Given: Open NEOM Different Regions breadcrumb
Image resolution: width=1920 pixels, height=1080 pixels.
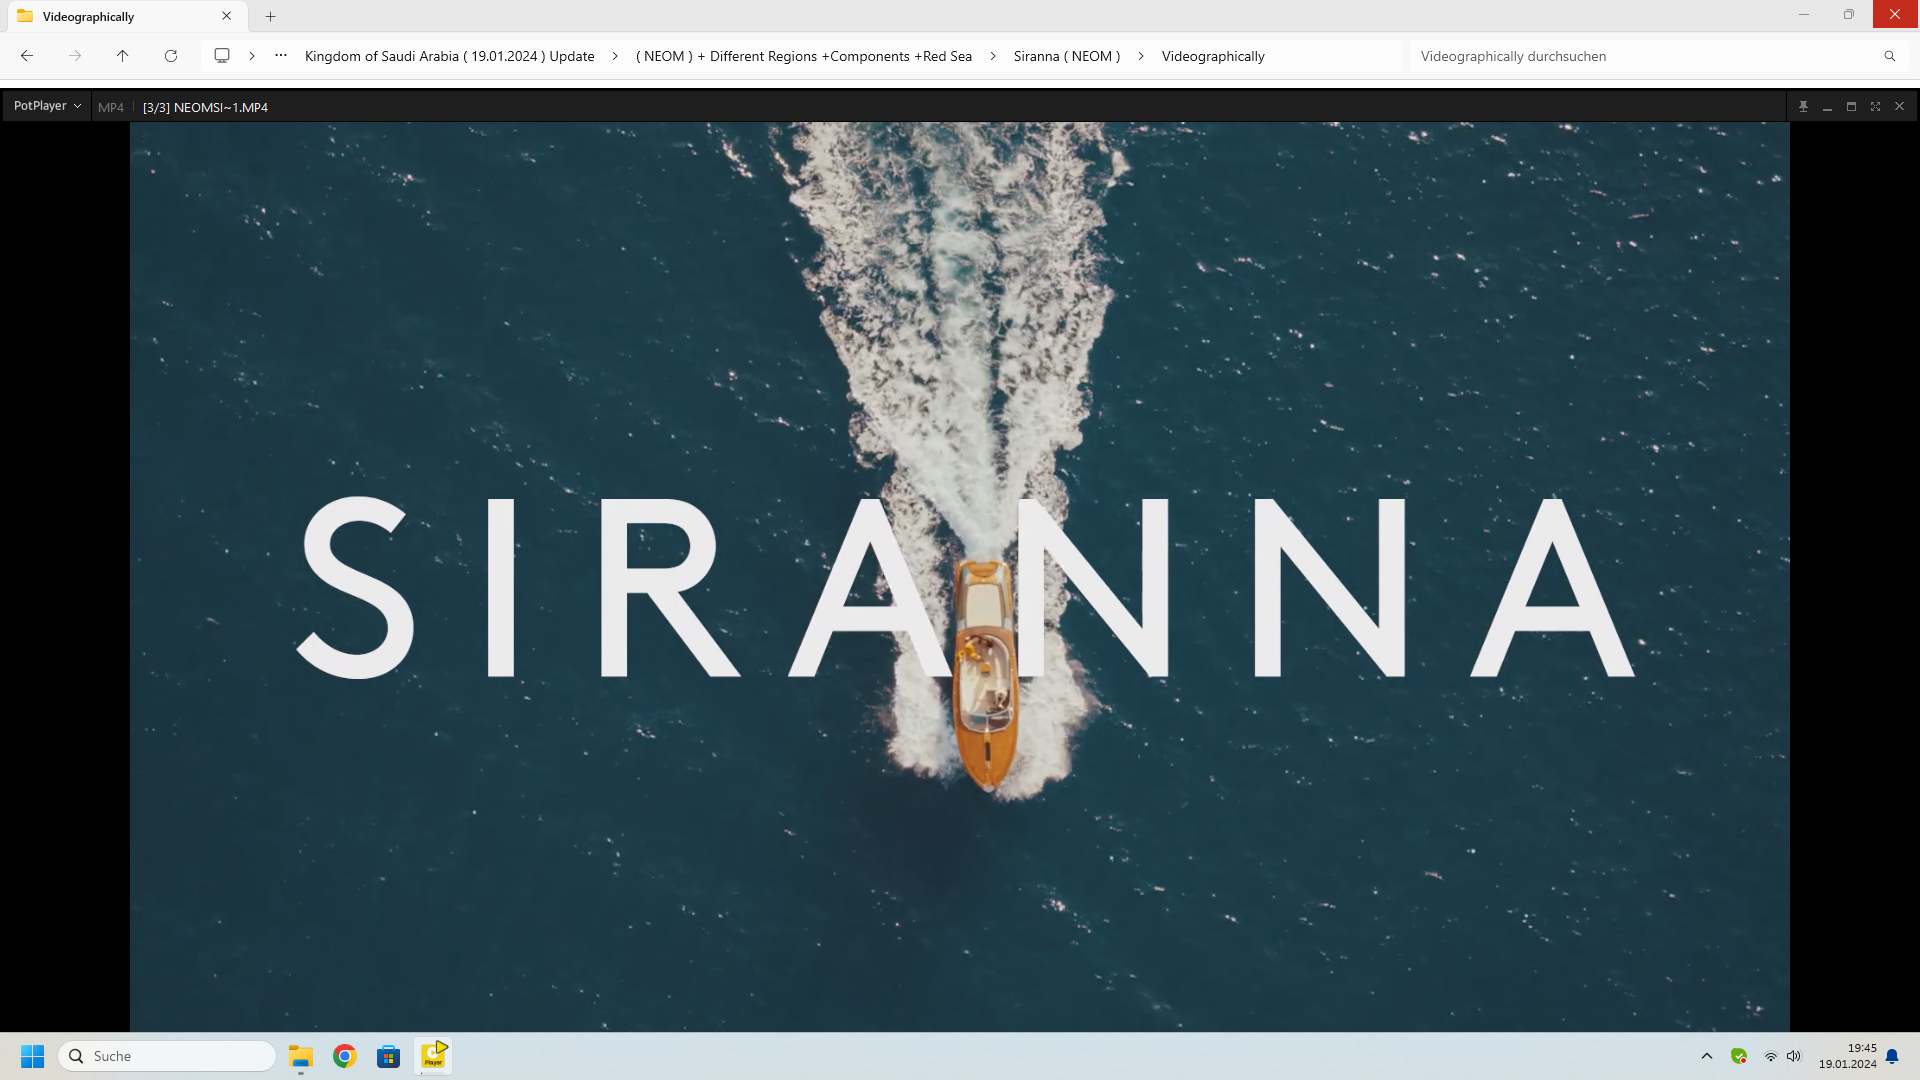Looking at the screenshot, I should tap(804, 56).
